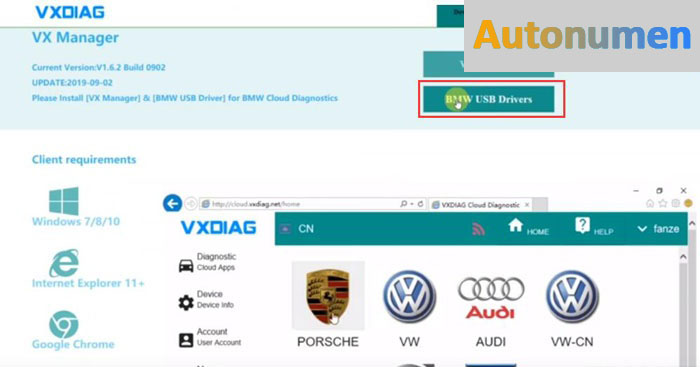This screenshot has width=700, height=367.
Task: Click the favorites star icon in browser
Action: [663, 204]
